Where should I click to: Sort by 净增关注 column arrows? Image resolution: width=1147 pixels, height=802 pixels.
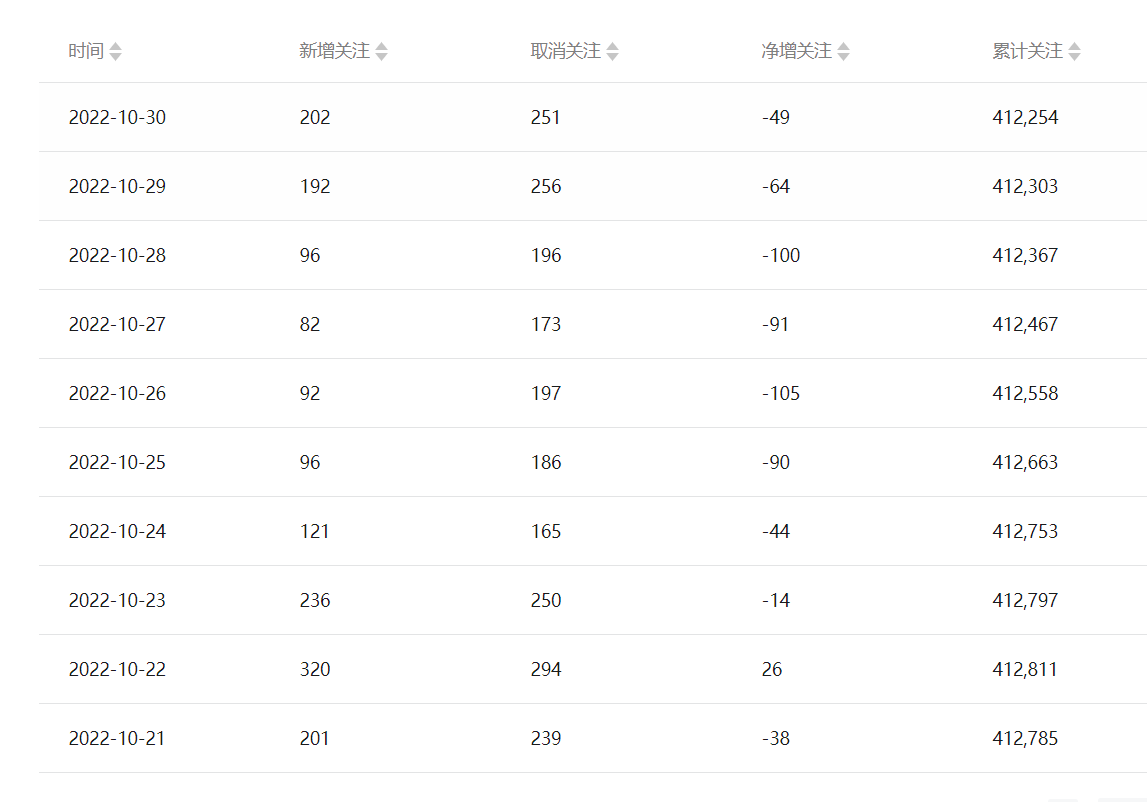point(843,51)
